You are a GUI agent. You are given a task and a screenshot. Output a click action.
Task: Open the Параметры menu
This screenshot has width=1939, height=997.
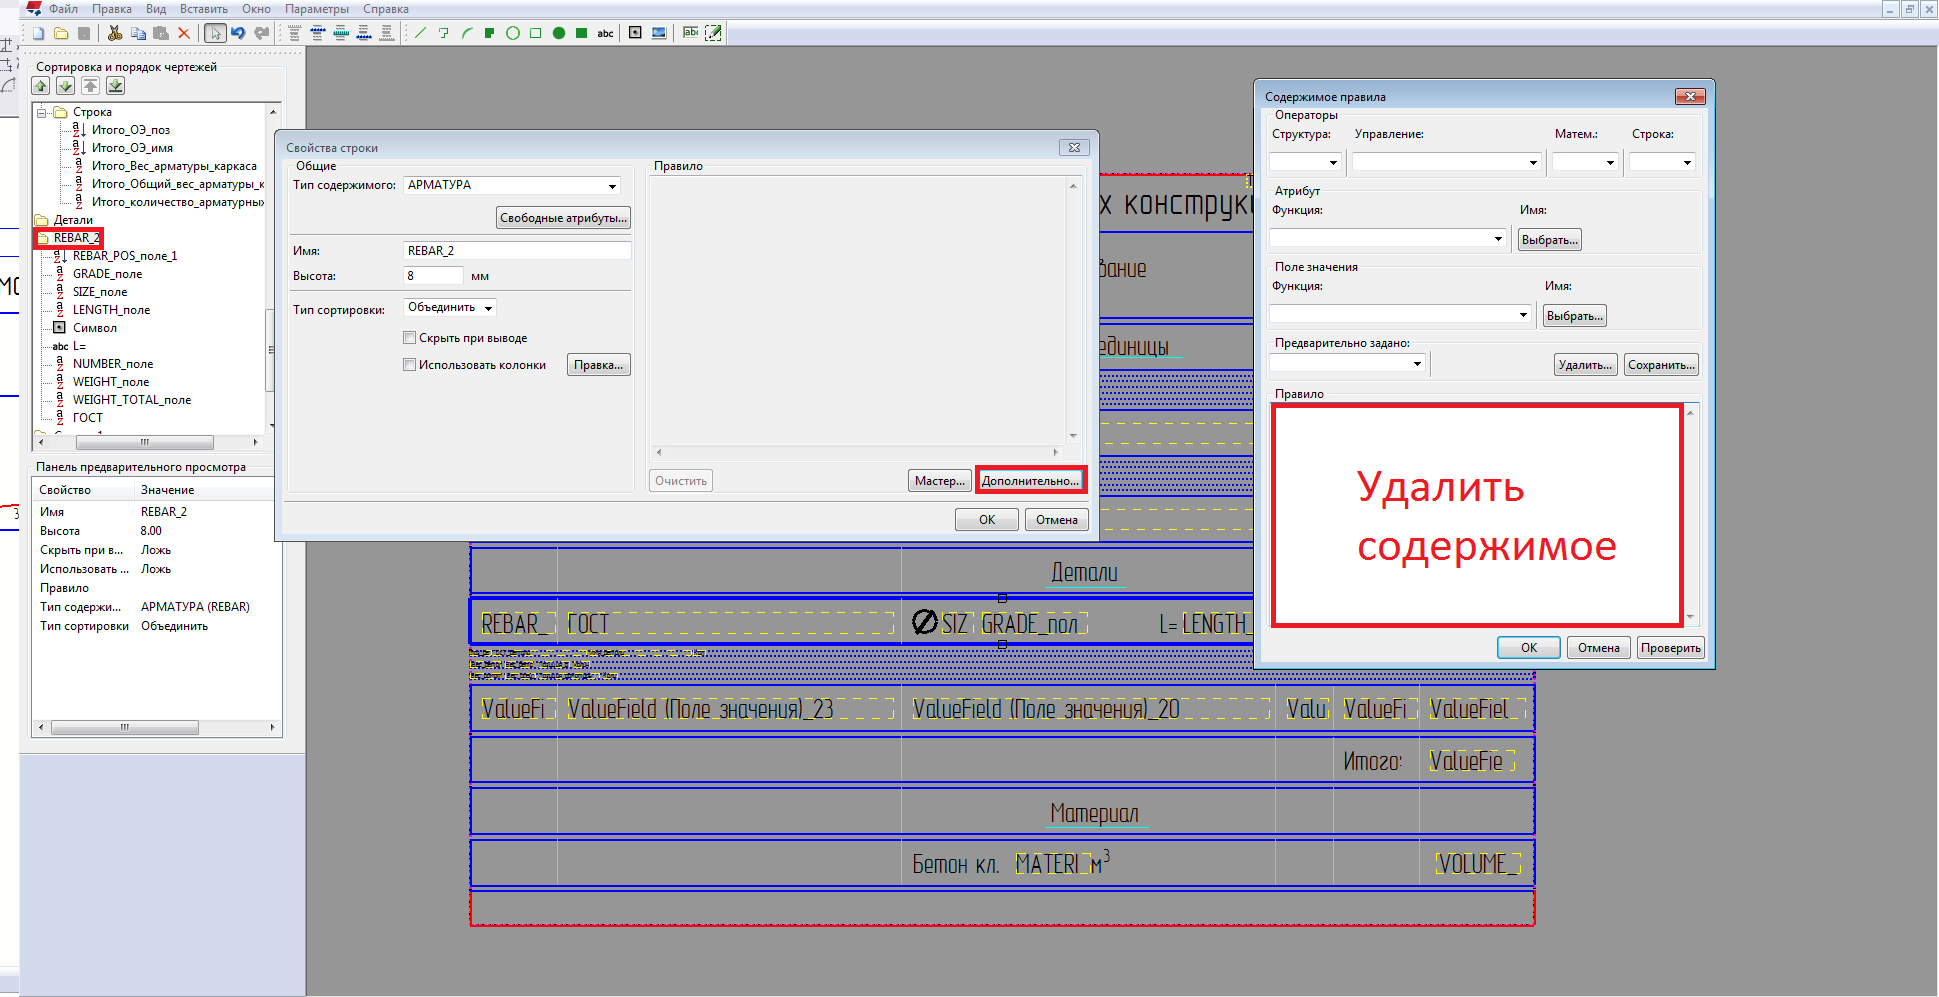317,9
